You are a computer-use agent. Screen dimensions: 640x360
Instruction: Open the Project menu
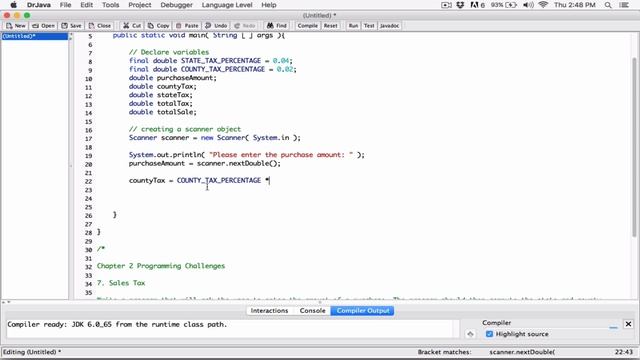click(x=140, y=5)
